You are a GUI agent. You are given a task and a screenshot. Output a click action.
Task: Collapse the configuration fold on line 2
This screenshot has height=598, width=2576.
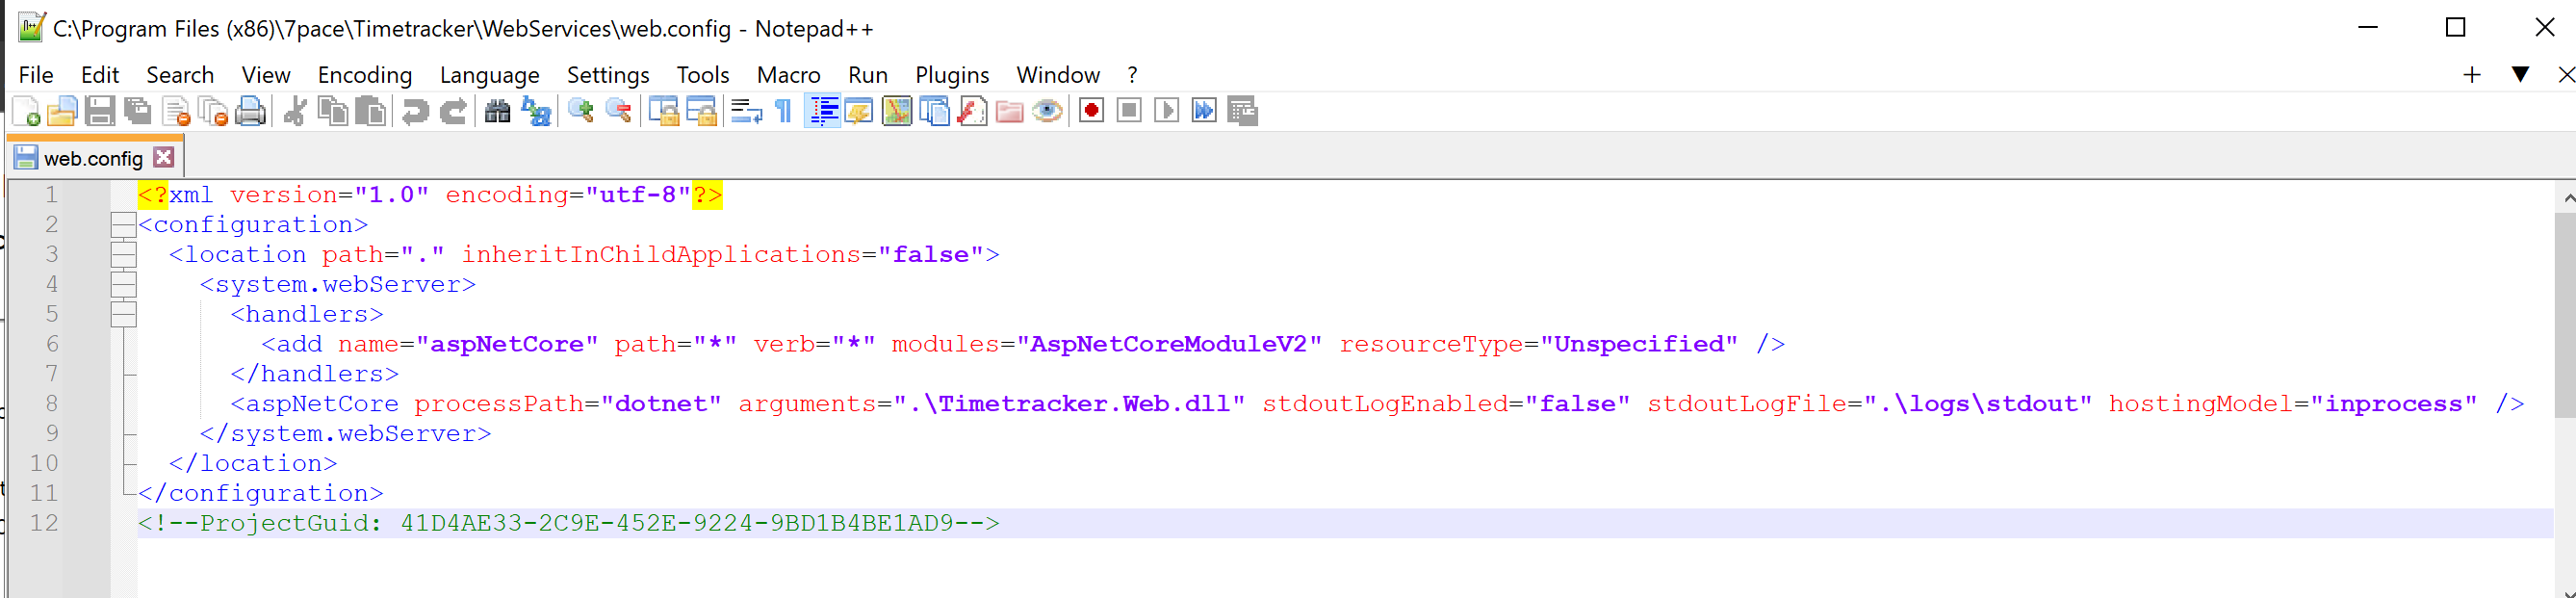(123, 225)
